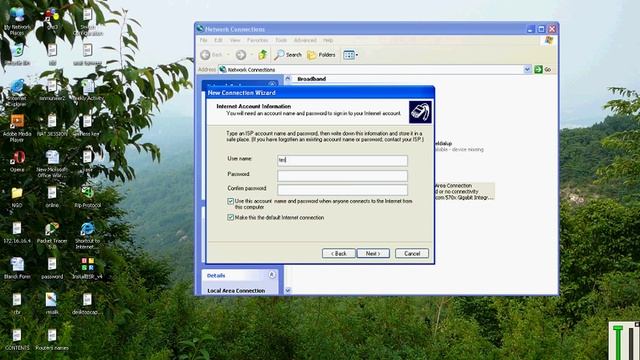Image resolution: width=640 pixels, height=360 pixels.
Task: Click the task pane scroll up arrow
Action: click(288, 79)
